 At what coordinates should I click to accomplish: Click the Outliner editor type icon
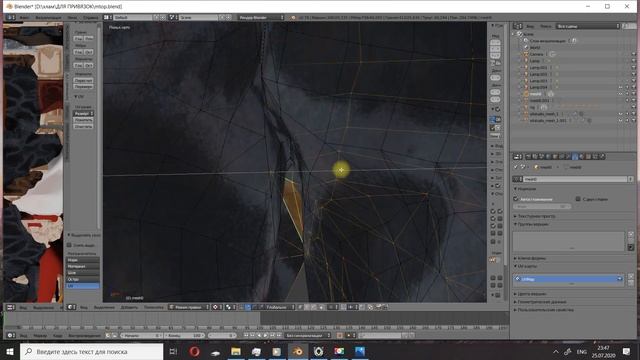tap(518, 26)
